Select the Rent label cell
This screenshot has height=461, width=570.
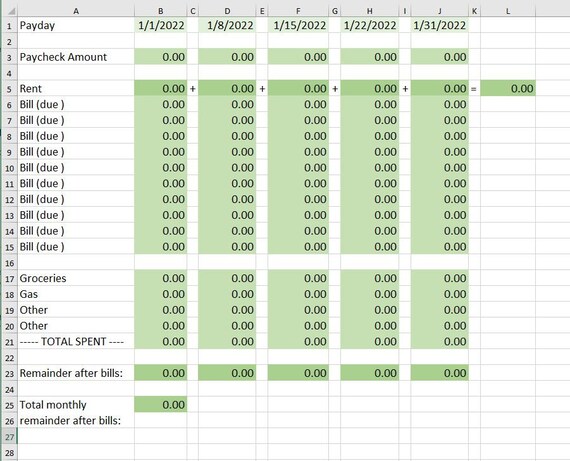pyautogui.click(x=76, y=88)
